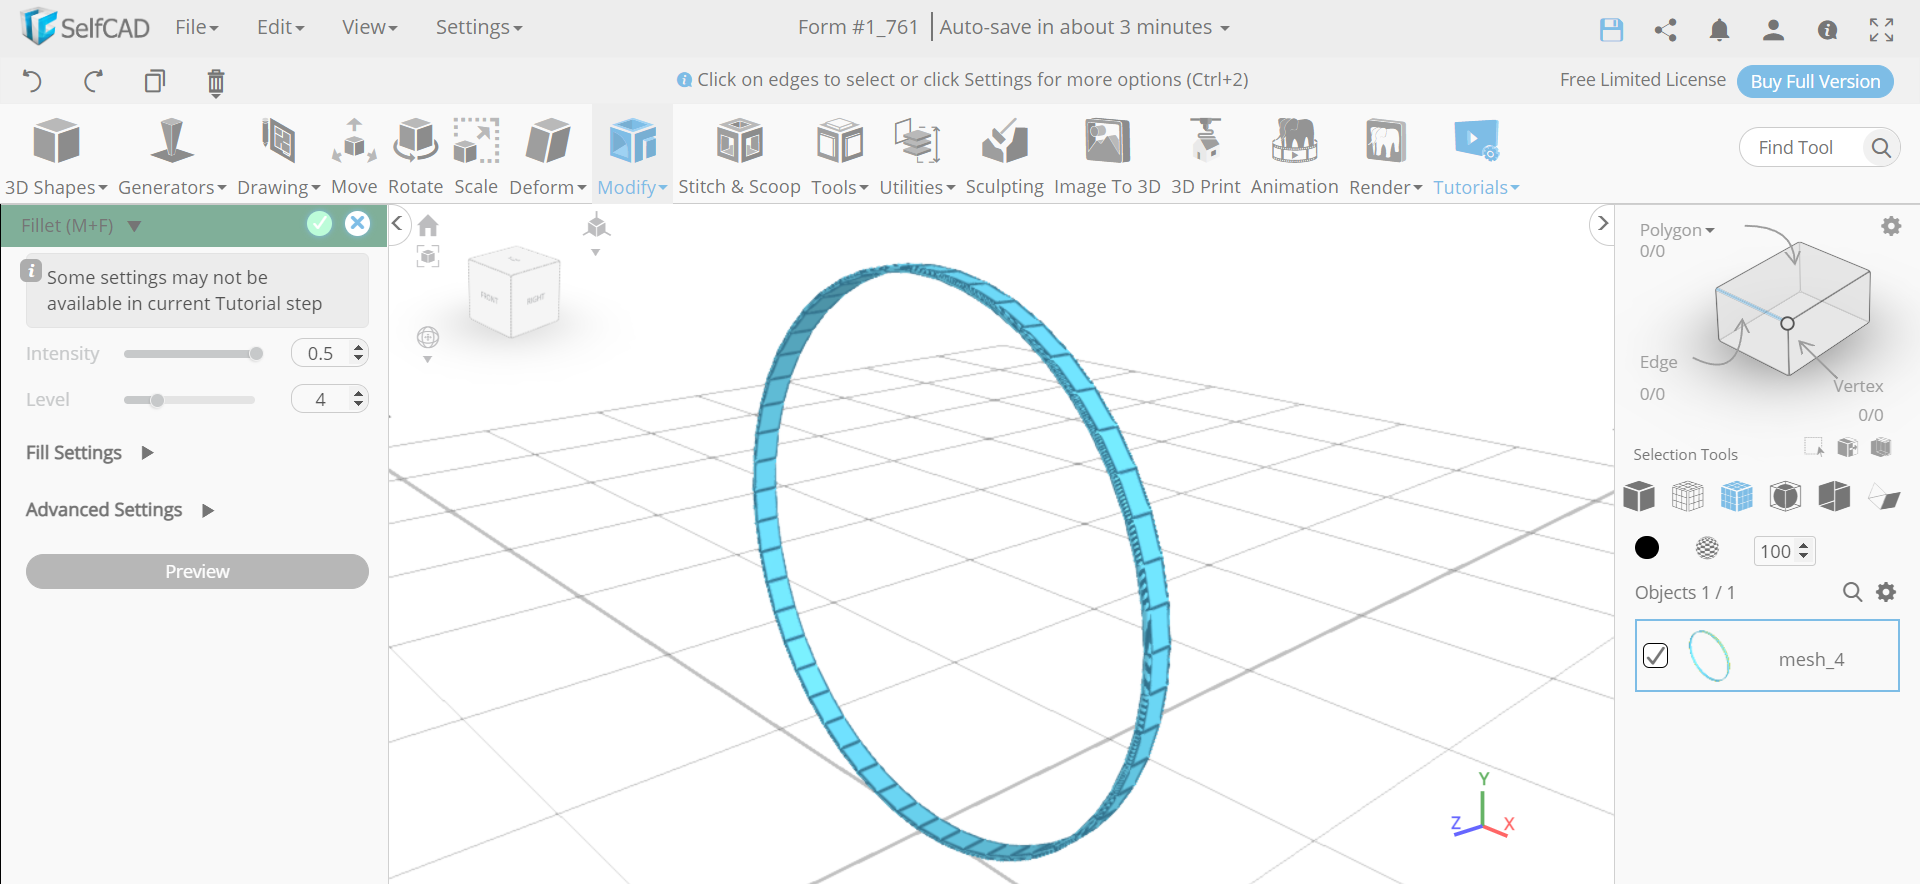Toggle visibility checkbox for mesh_4
Screen dimensions: 1920x884
[1656, 656]
